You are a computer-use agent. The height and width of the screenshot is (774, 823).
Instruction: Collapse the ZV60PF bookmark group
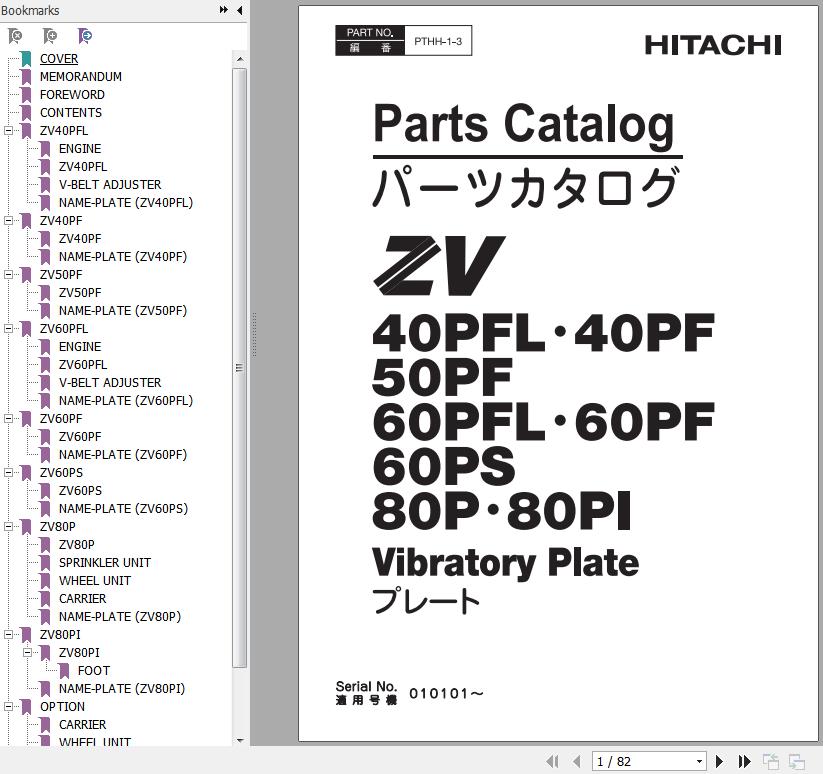[x=8, y=418]
